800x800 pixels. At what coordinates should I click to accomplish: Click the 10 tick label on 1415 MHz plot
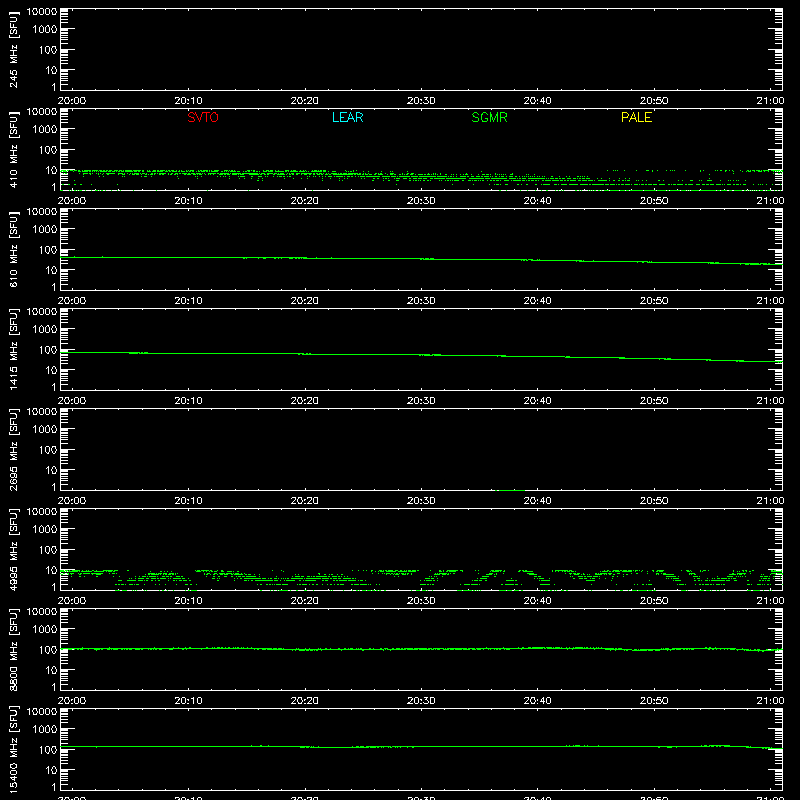coord(51,370)
